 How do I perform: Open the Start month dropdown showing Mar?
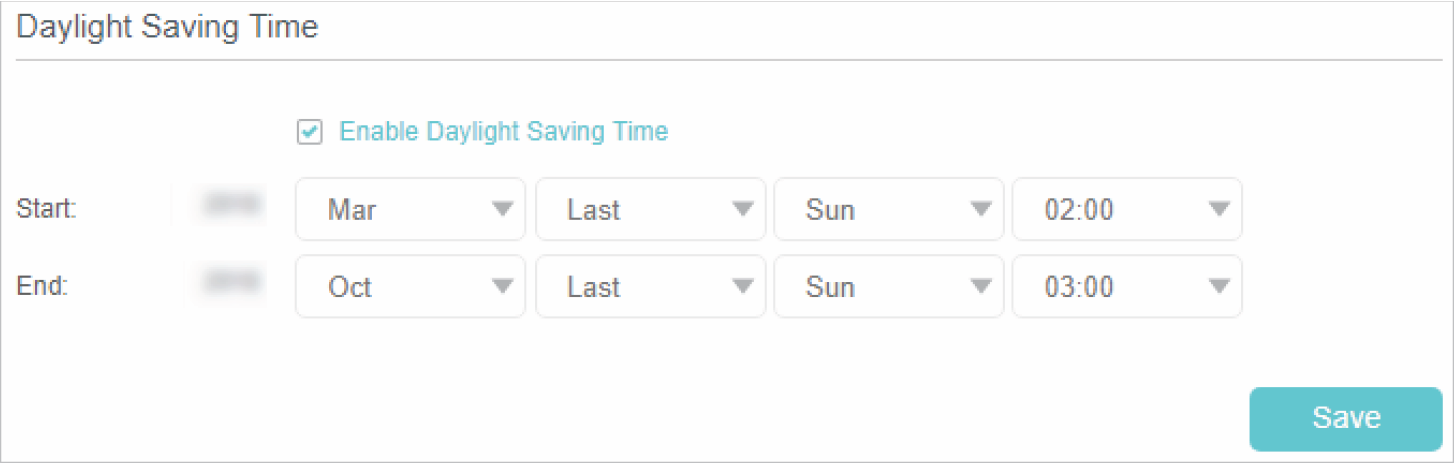tap(400, 210)
